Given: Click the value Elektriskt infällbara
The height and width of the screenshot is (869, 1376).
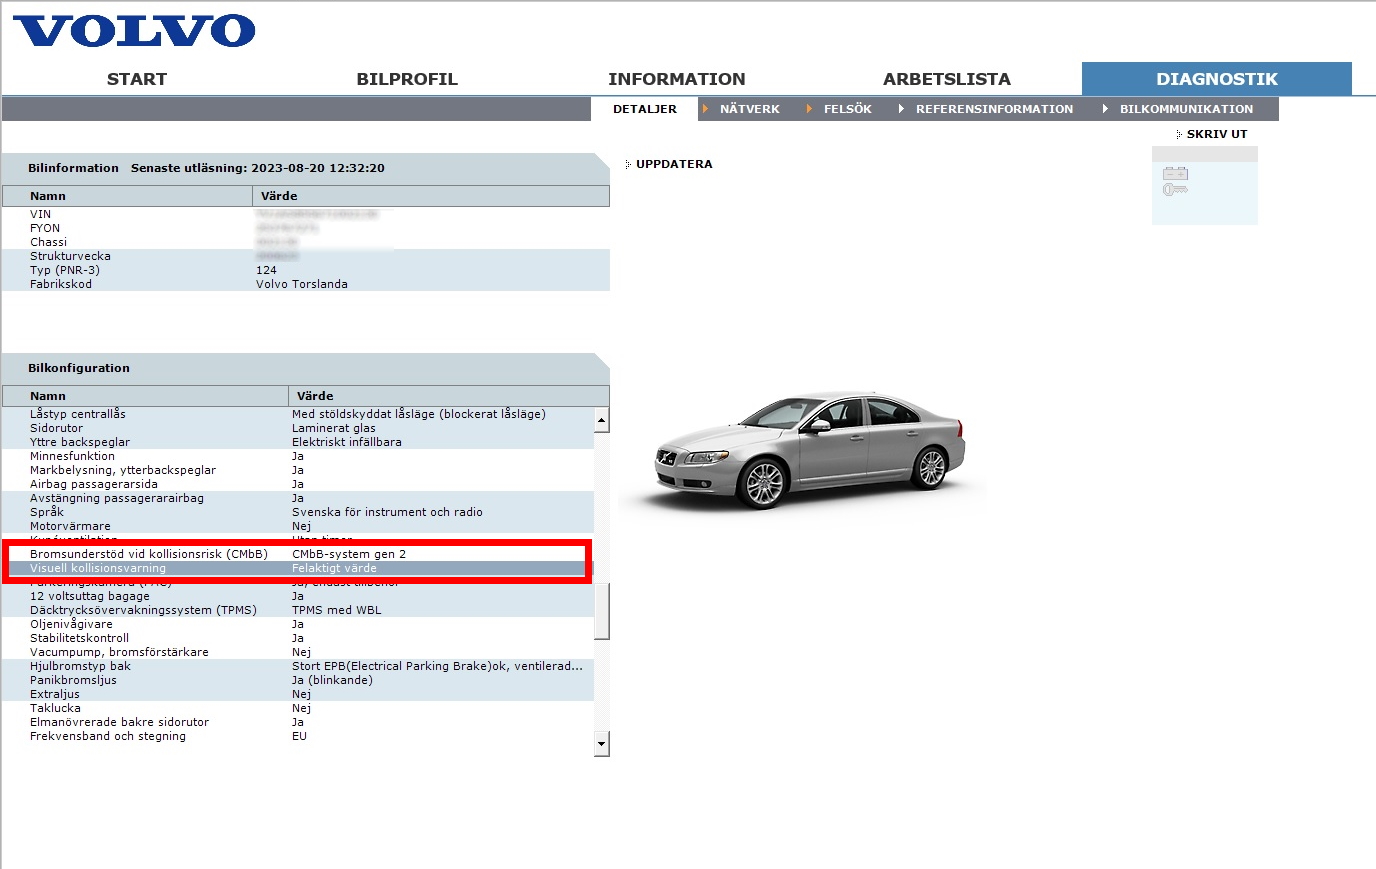Looking at the screenshot, I should click(x=347, y=442).
